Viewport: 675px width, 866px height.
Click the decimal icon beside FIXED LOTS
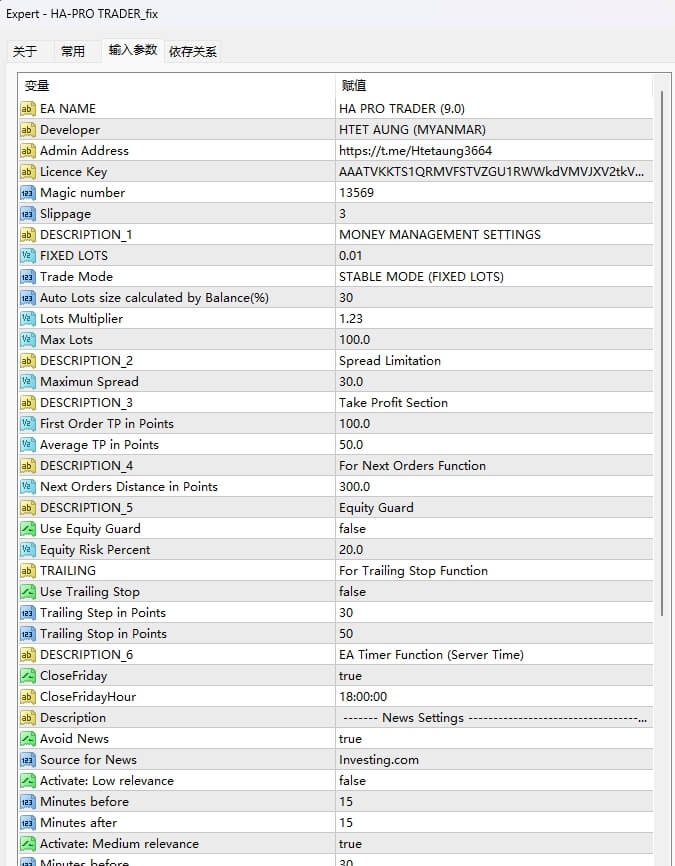tap(28, 255)
